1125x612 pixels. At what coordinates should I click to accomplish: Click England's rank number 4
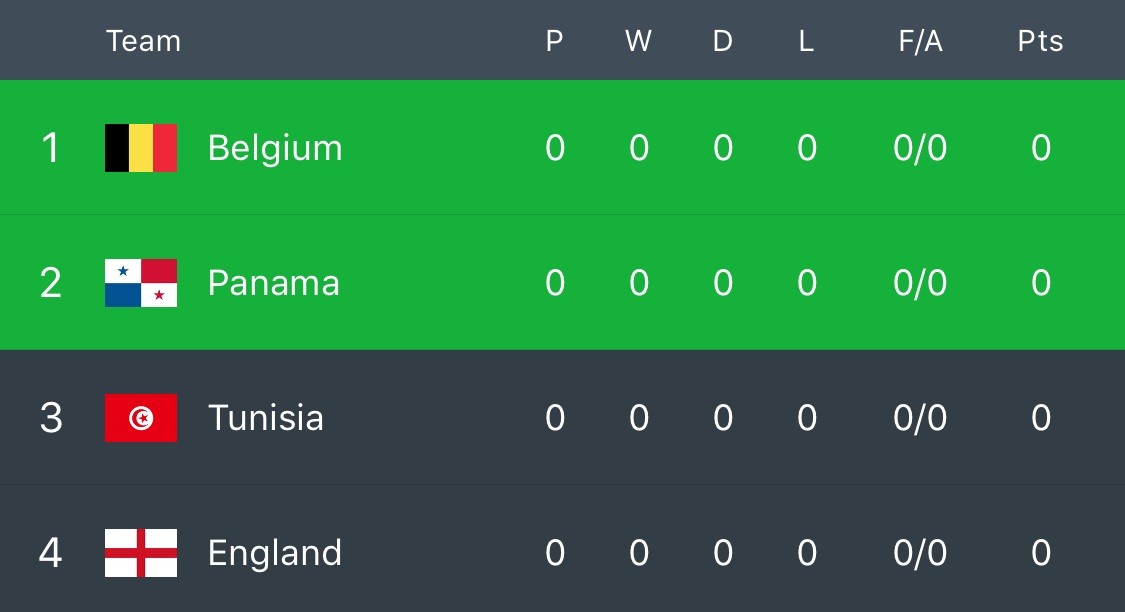coord(51,553)
